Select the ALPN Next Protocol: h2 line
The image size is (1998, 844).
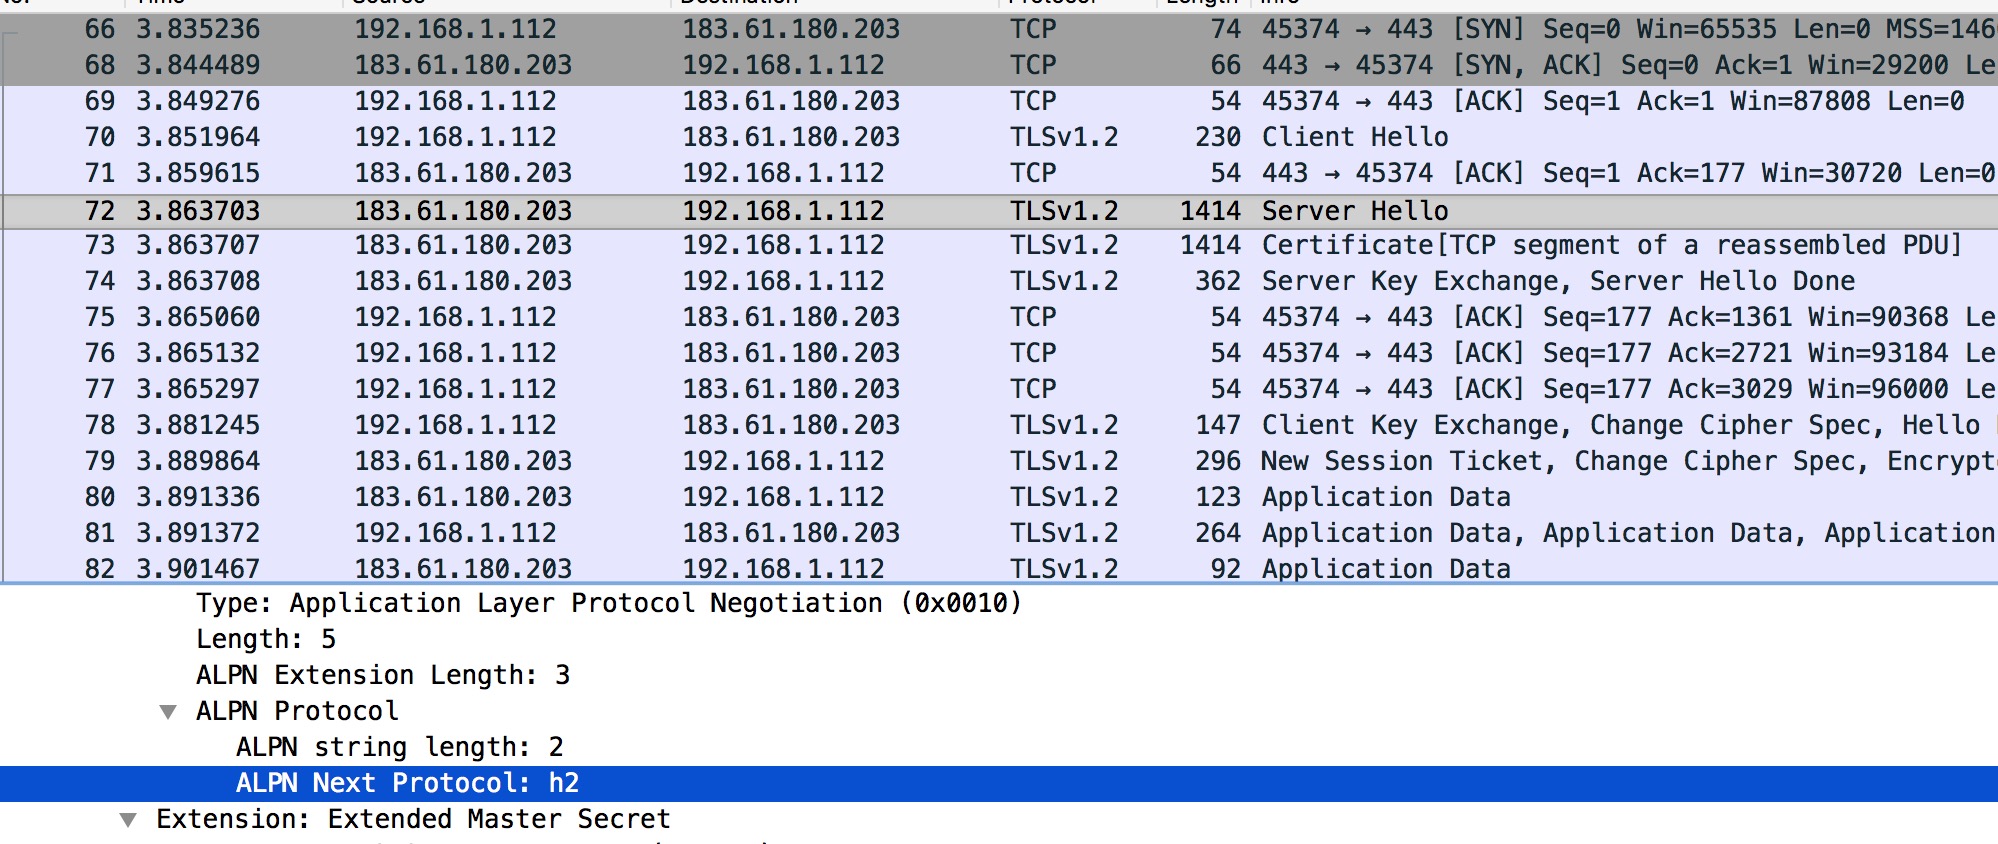pyautogui.click(x=407, y=784)
